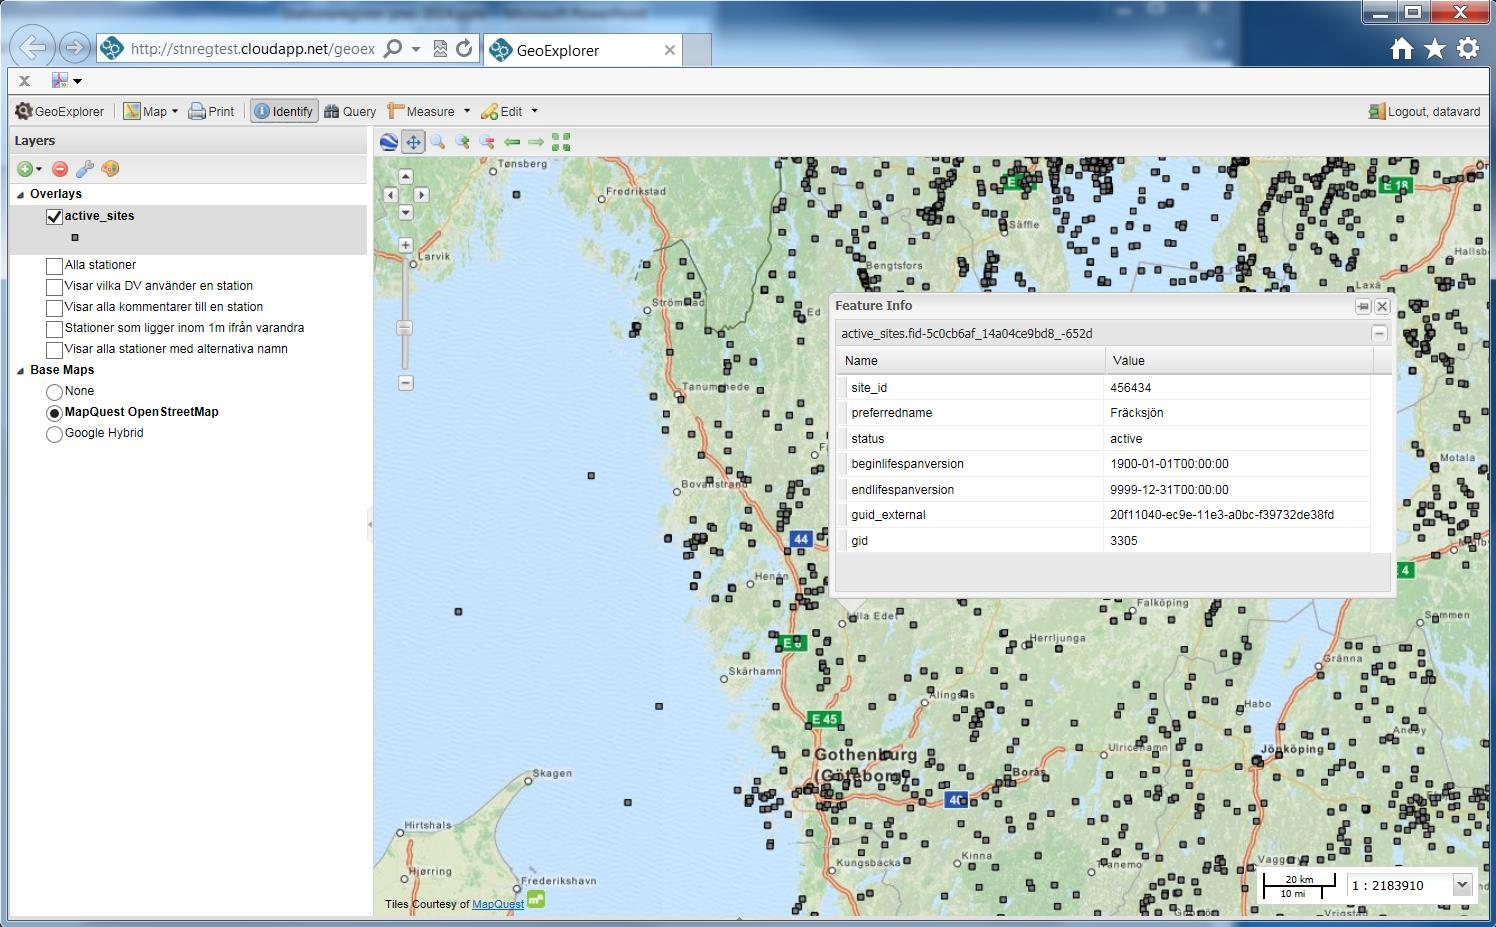Check Stationer som ligger inom 1m layer
1496x927 pixels.
click(x=54, y=329)
